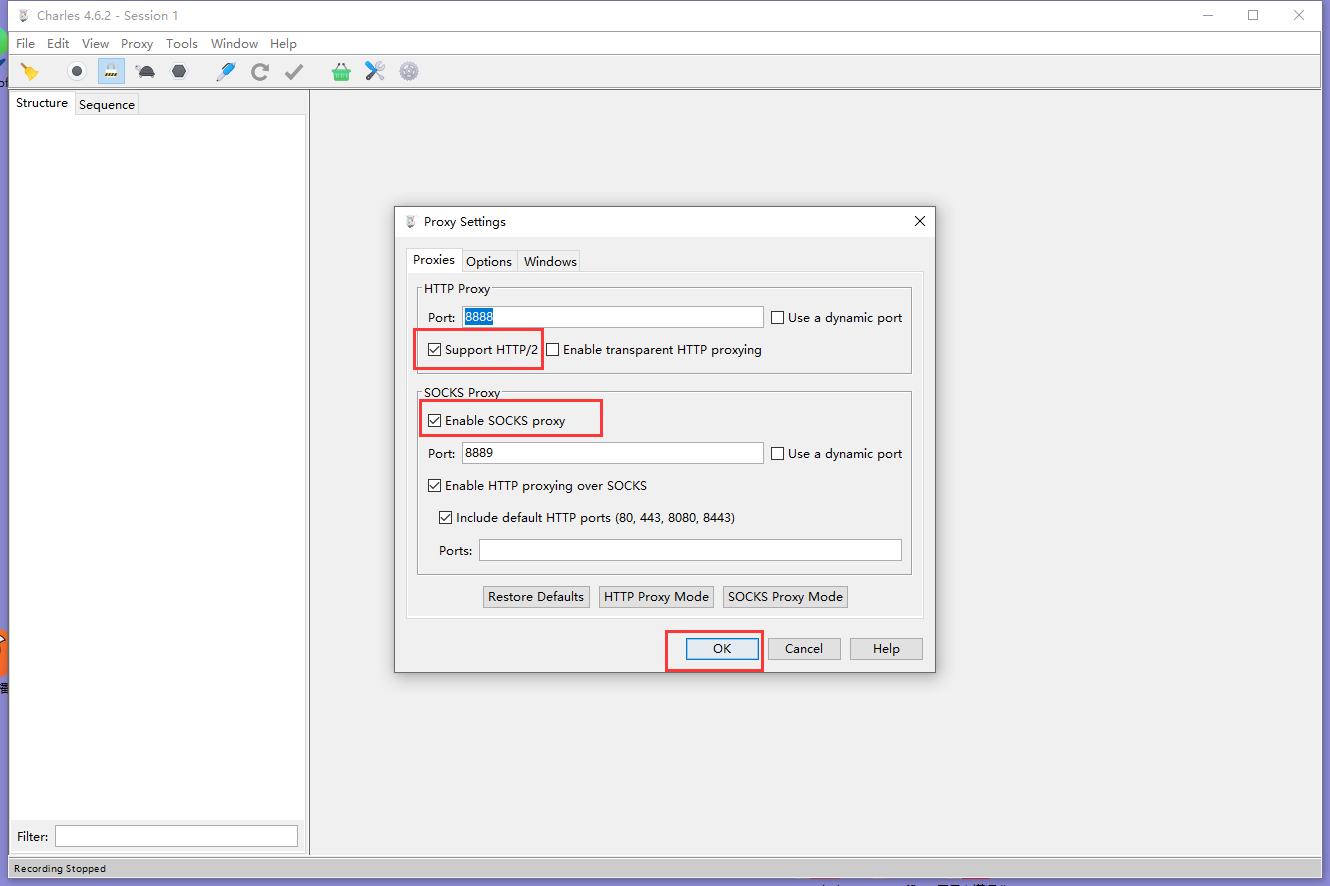Click Proxy Settings dialog title icon
This screenshot has width=1330, height=886.
[x=410, y=221]
